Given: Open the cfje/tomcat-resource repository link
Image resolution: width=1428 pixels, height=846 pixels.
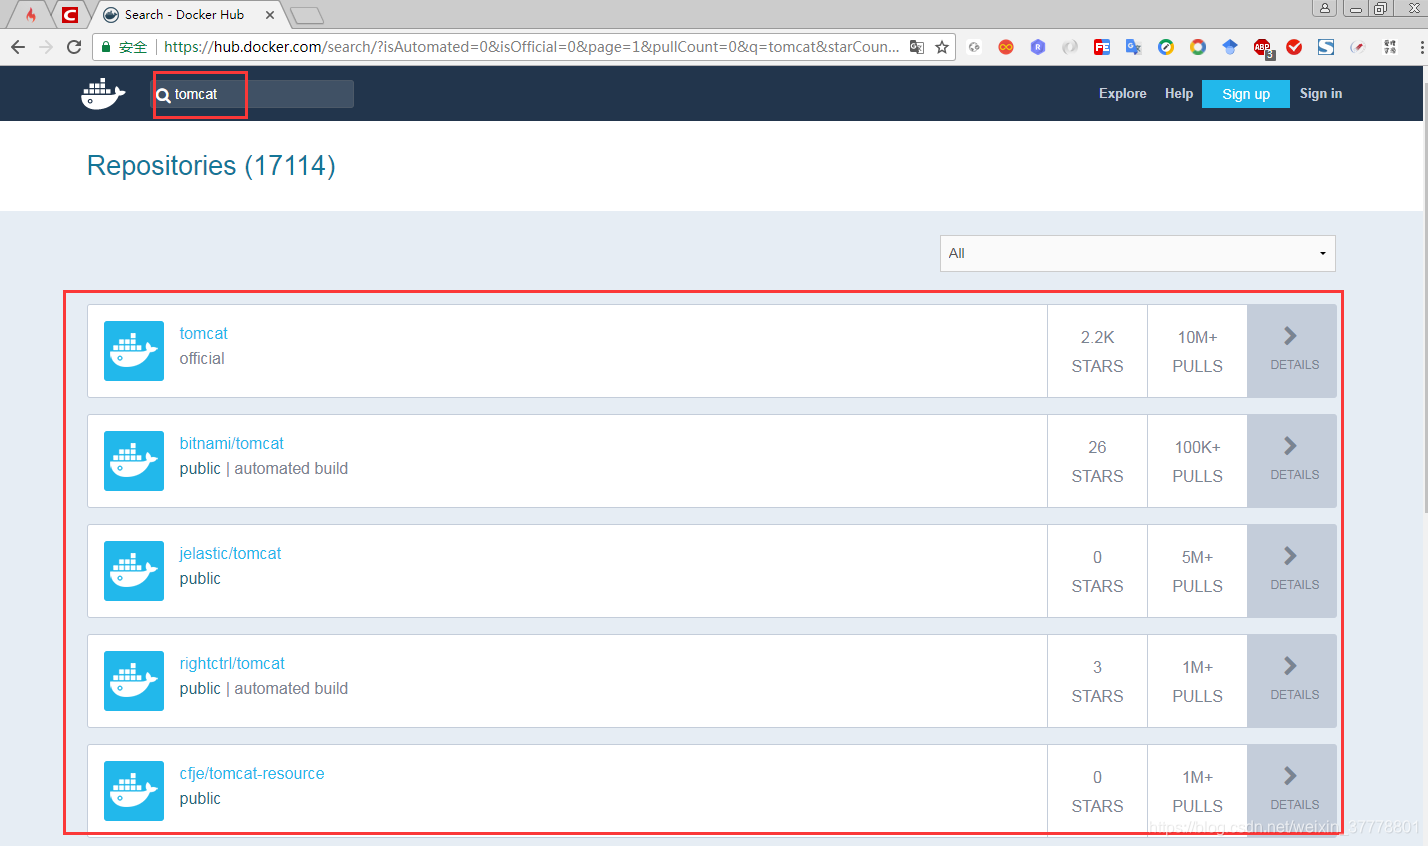Looking at the screenshot, I should pos(252,773).
